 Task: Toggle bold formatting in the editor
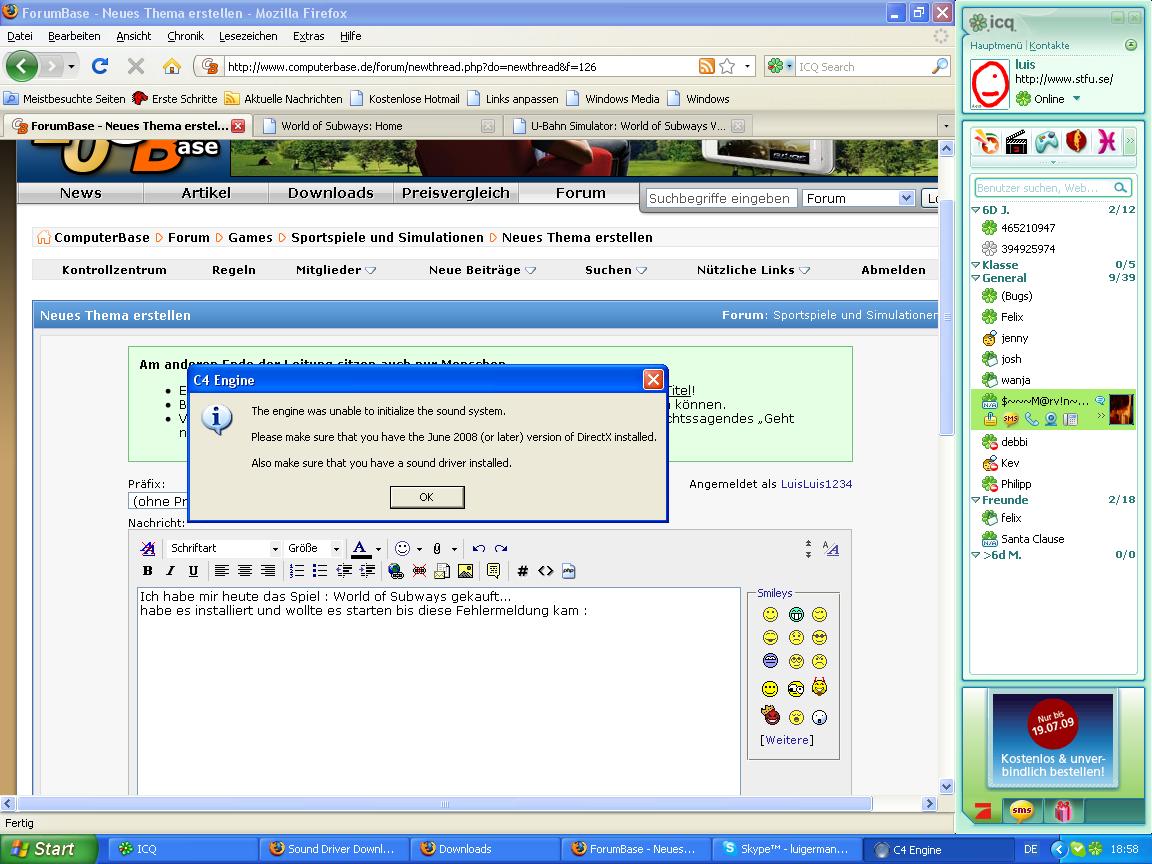click(x=148, y=571)
